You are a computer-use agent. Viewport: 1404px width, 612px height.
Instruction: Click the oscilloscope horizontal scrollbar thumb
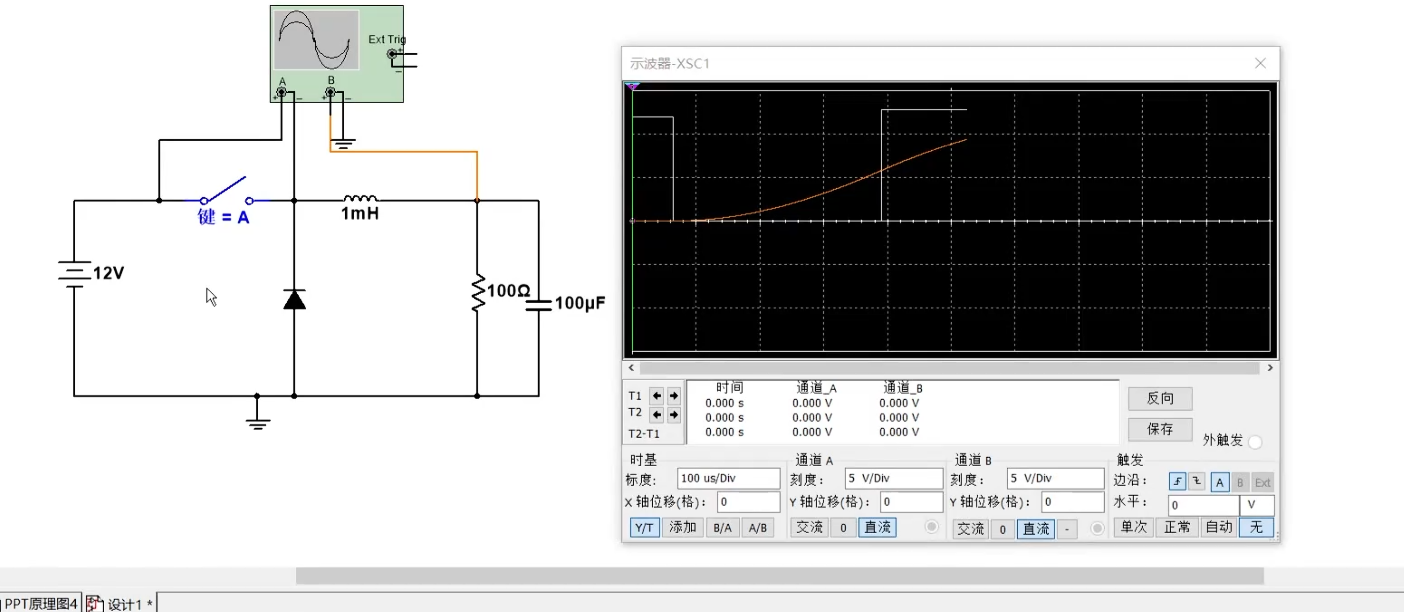pyautogui.click(x=950, y=368)
